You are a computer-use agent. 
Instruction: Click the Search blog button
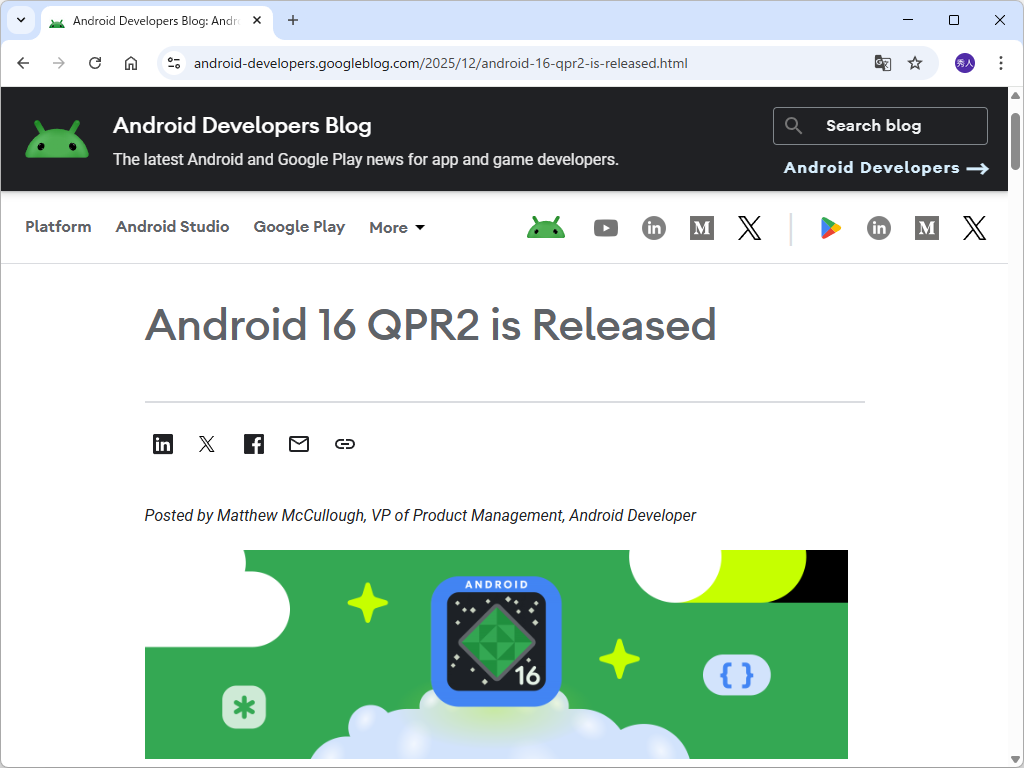click(879, 125)
